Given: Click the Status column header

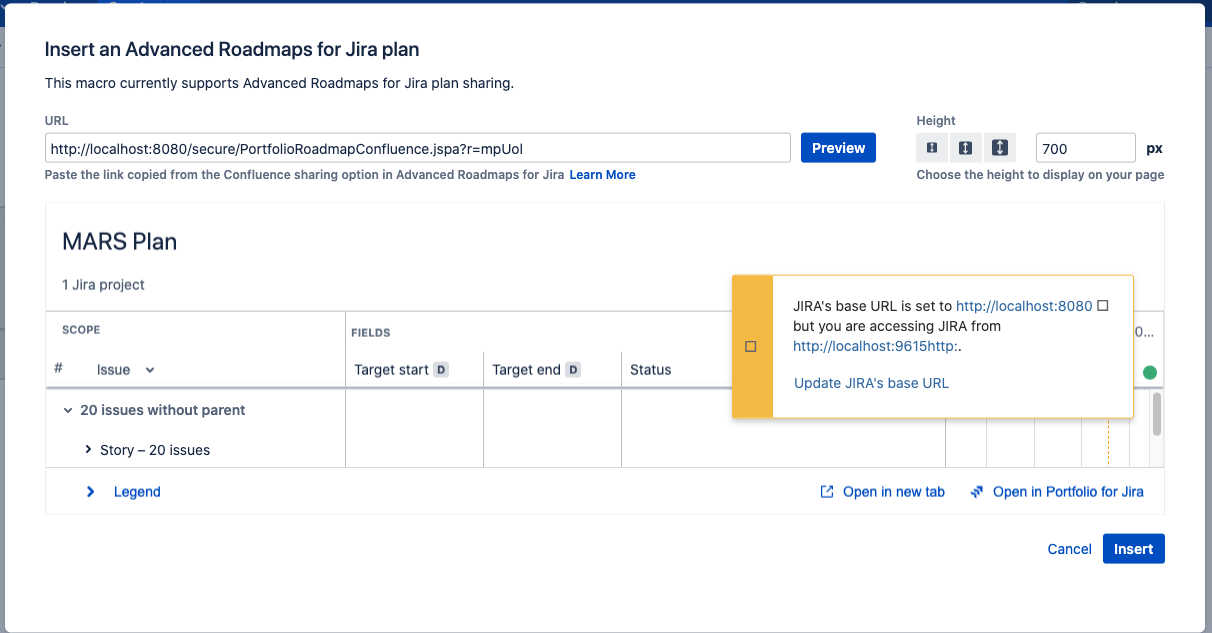Looking at the screenshot, I should pos(650,370).
